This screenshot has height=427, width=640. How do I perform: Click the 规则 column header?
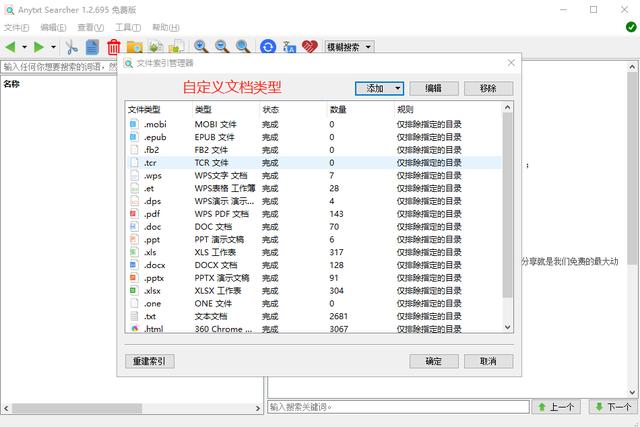click(447, 109)
